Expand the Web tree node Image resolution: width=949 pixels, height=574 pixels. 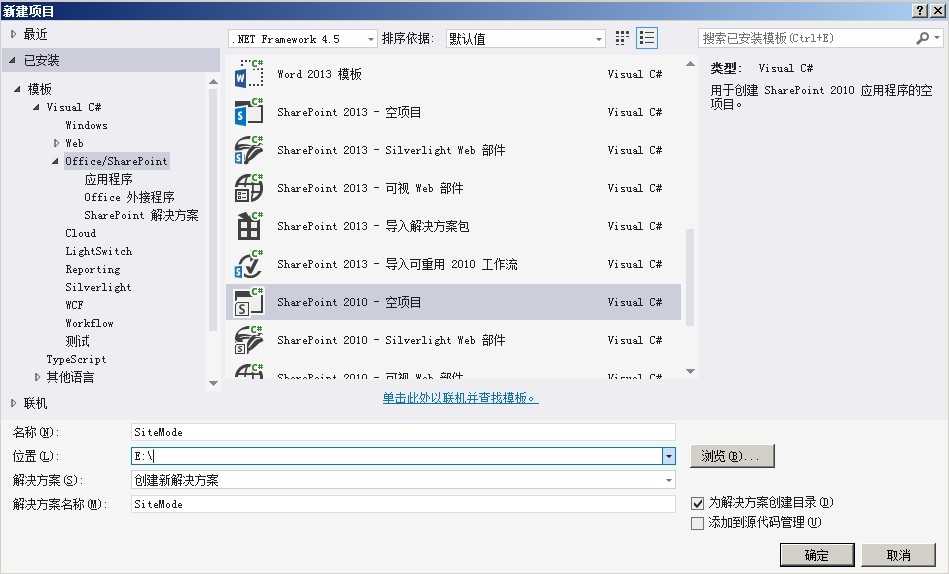pyautogui.click(x=56, y=144)
